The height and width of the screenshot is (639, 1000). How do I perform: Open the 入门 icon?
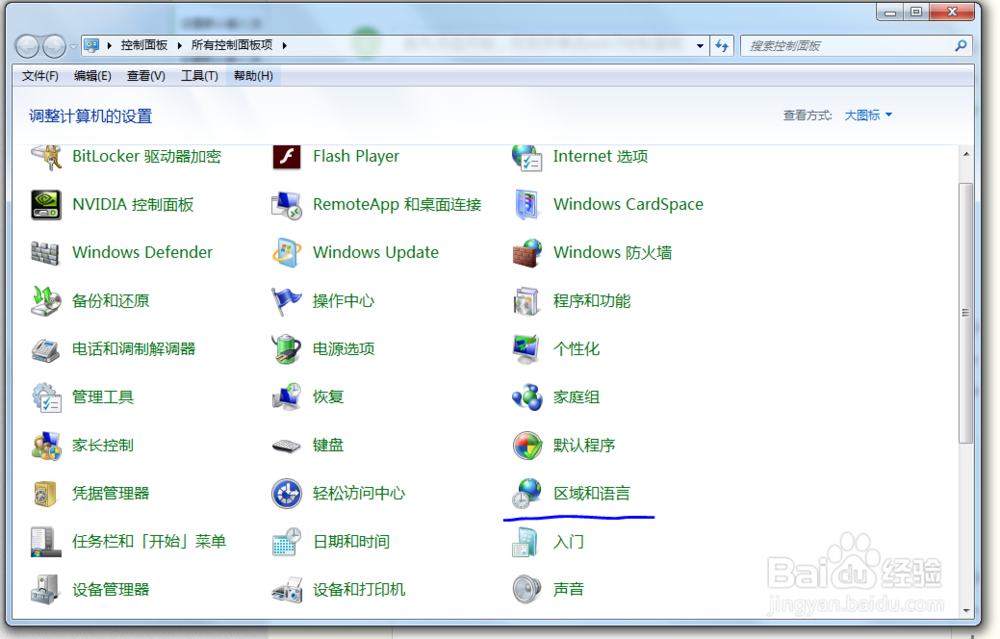pos(526,542)
